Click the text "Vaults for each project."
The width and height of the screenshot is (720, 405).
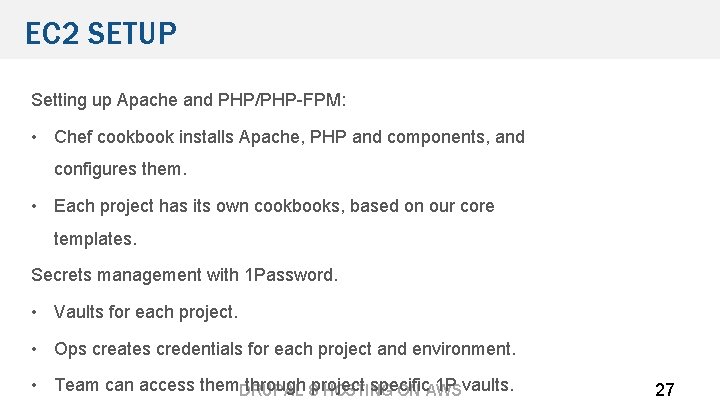pos(146,312)
